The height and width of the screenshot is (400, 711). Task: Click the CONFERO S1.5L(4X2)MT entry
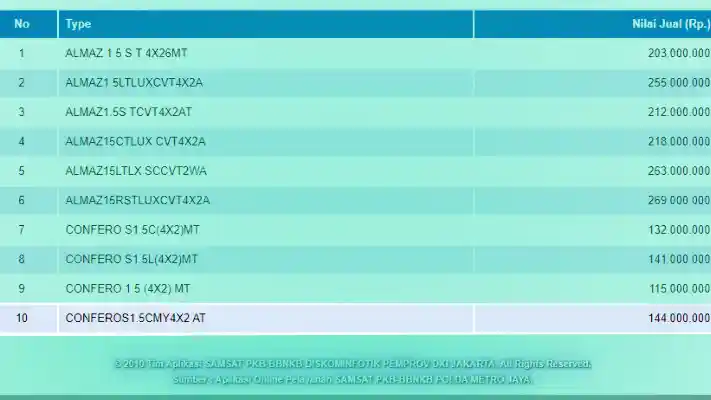point(131,259)
